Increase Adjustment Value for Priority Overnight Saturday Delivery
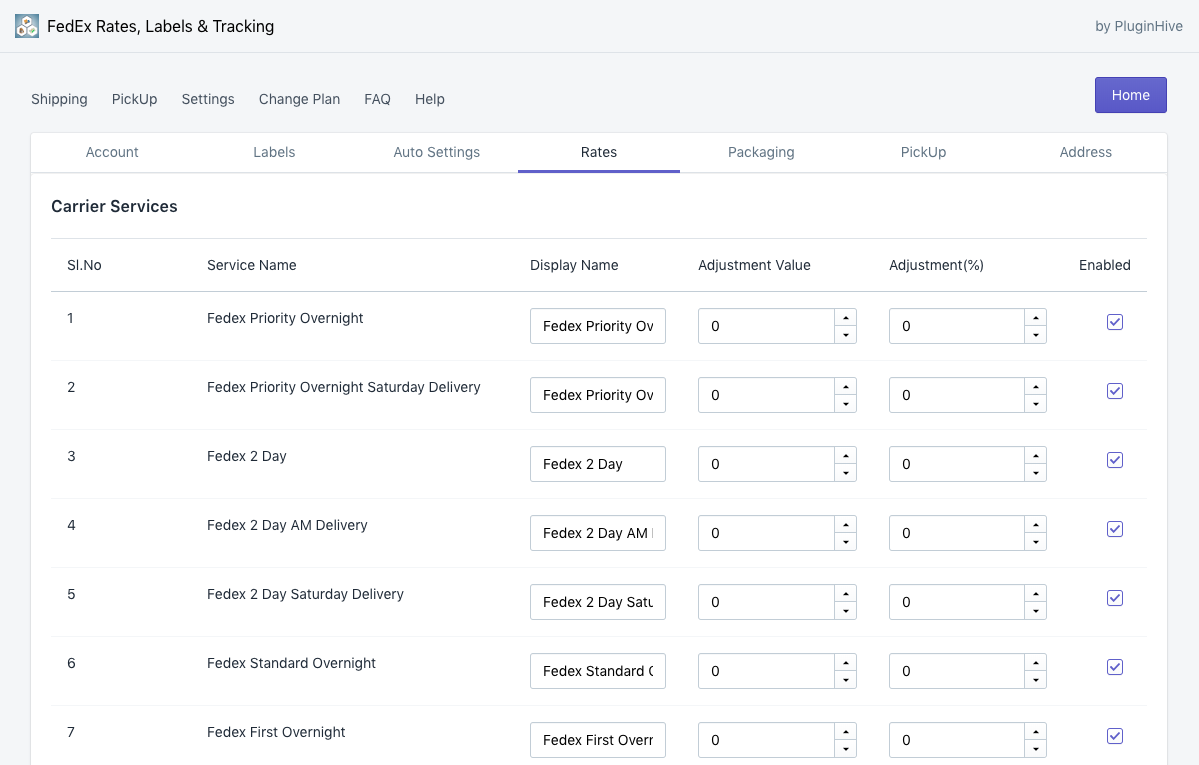 [x=845, y=386]
